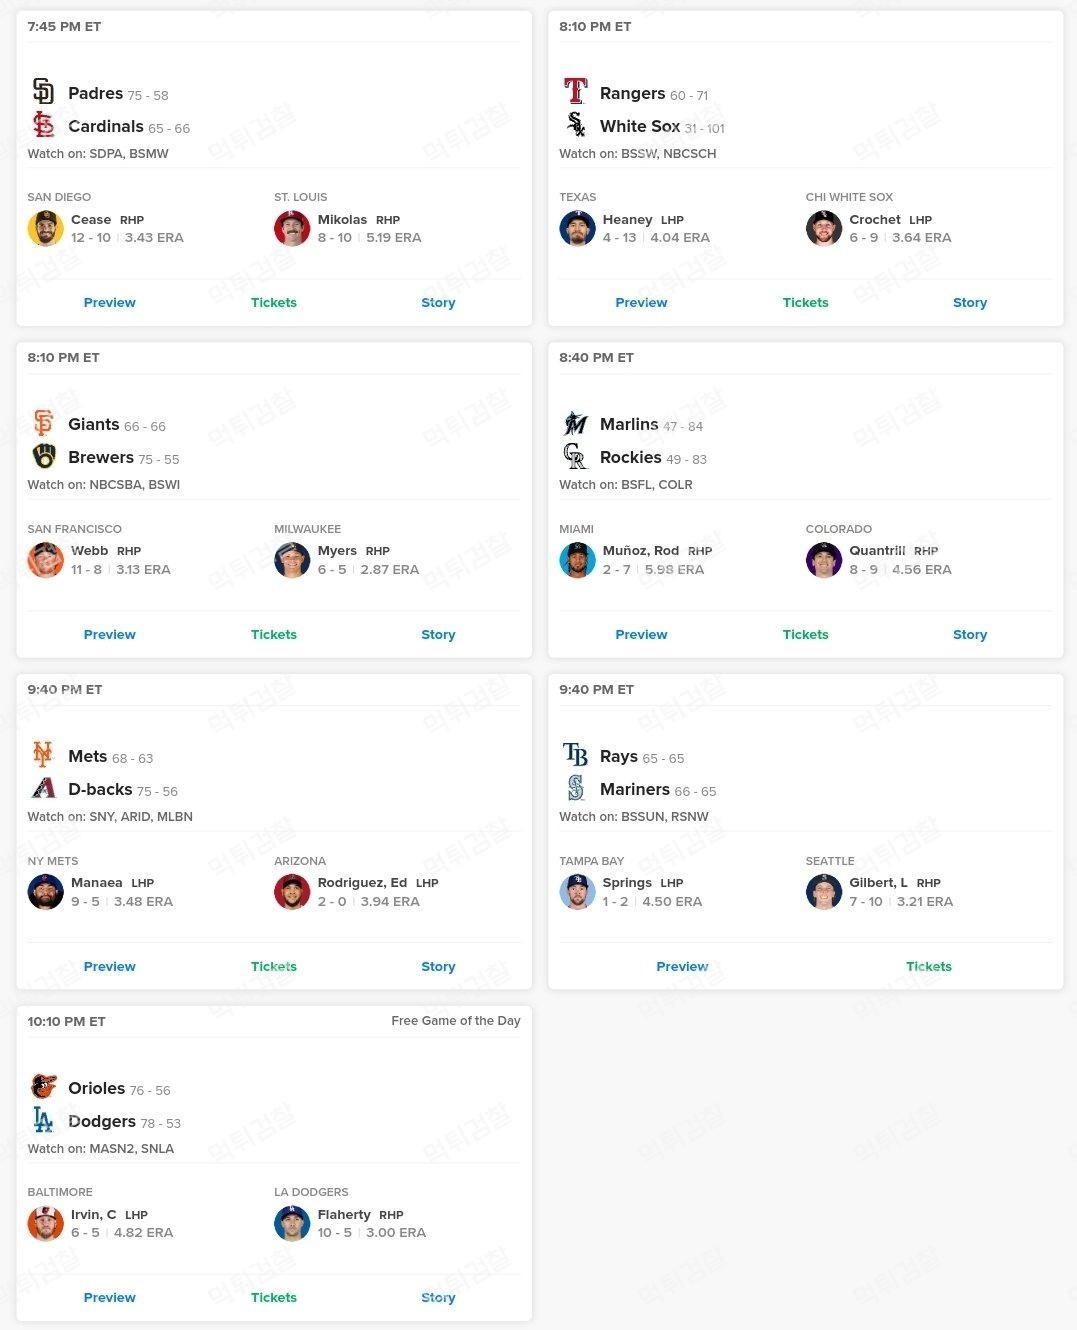Click the Orioles team logo

43,1087
